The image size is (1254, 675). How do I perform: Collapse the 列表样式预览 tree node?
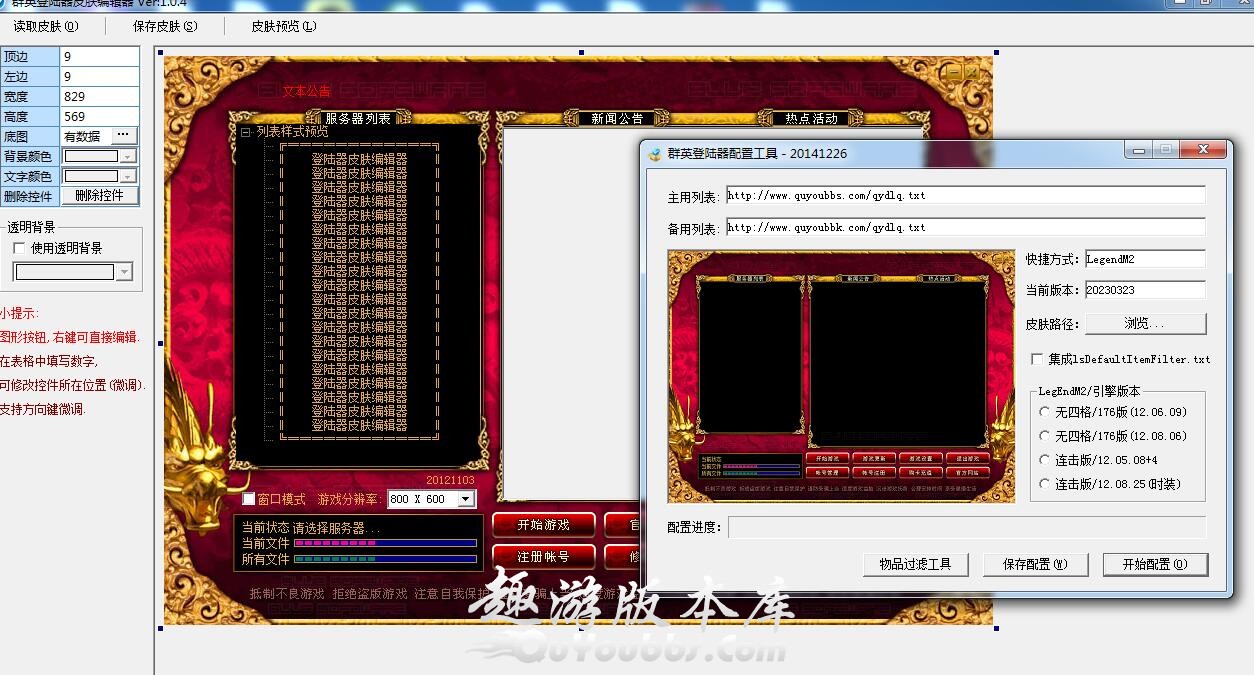click(245, 132)
